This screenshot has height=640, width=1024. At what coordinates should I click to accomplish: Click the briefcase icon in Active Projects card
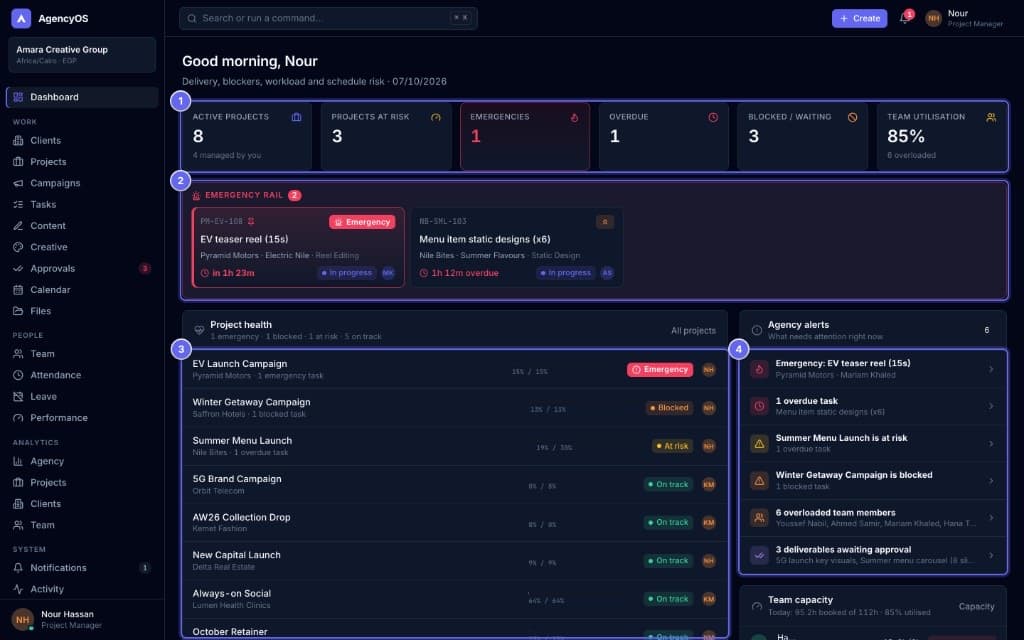tap(296, 117)
